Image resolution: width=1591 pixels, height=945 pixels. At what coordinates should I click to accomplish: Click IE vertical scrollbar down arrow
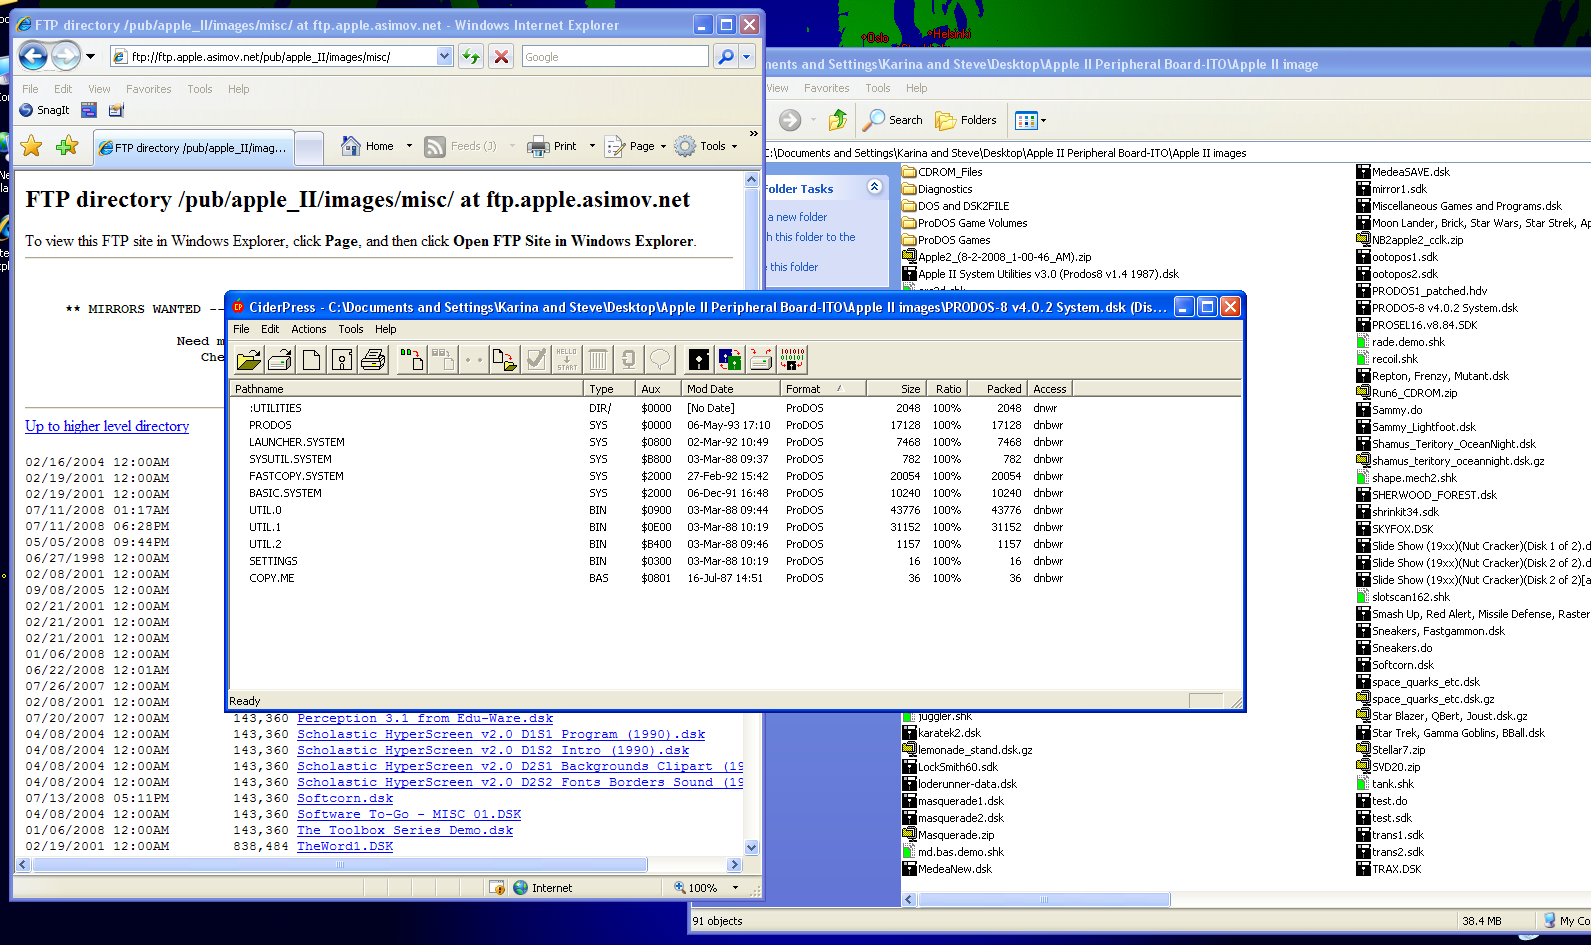pos(752,848)
